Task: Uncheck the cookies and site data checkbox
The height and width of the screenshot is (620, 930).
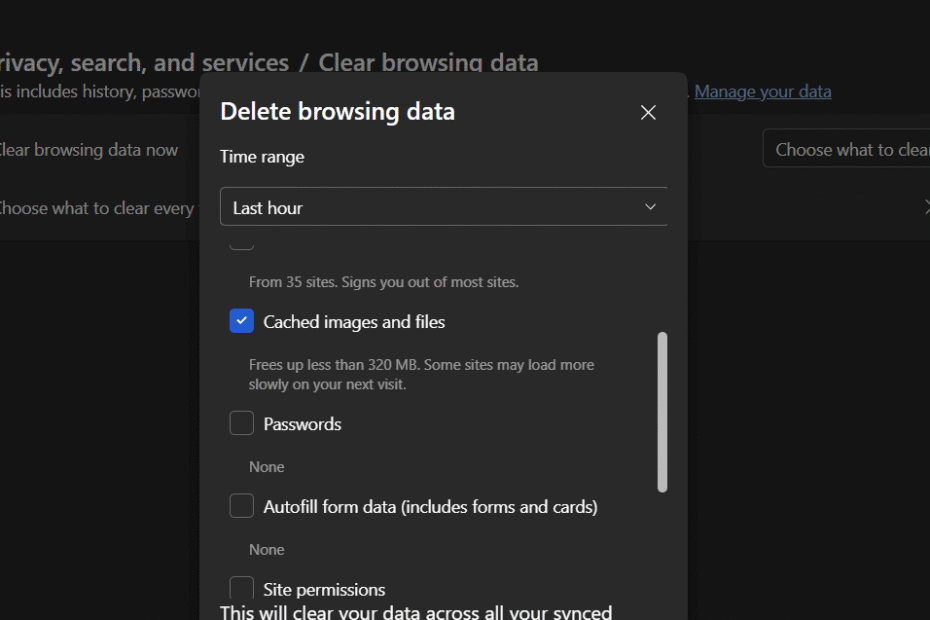Action: (x=241, y=240)
